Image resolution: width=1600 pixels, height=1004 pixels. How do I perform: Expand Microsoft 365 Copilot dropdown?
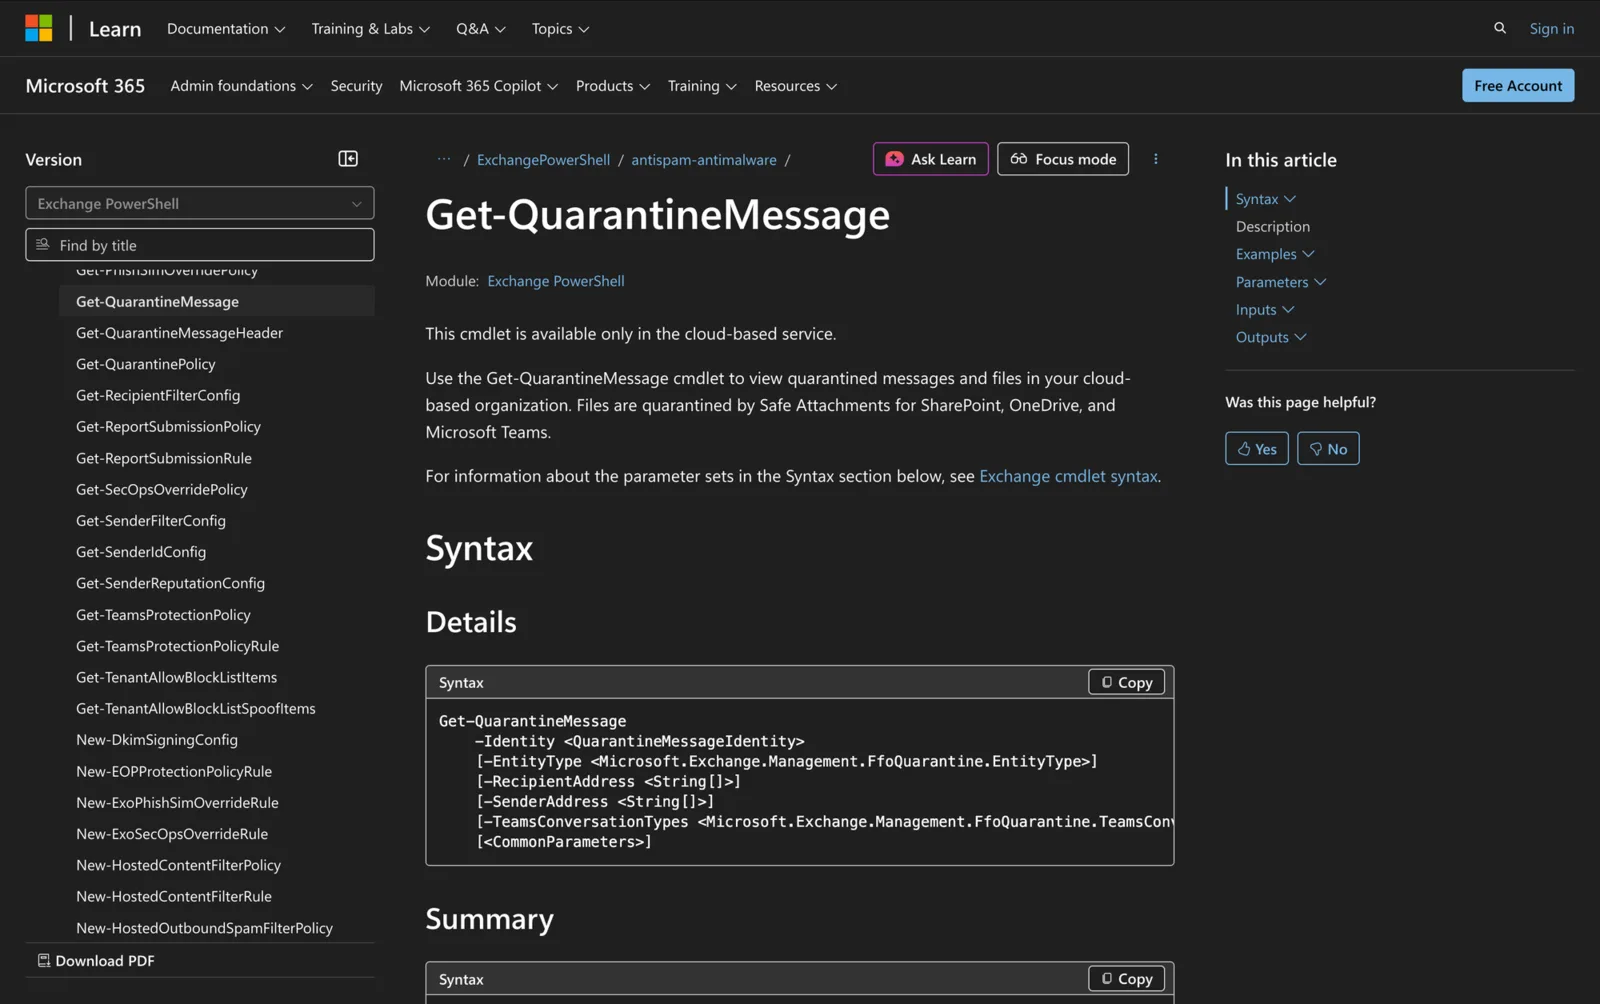click(x=479, y=86)
